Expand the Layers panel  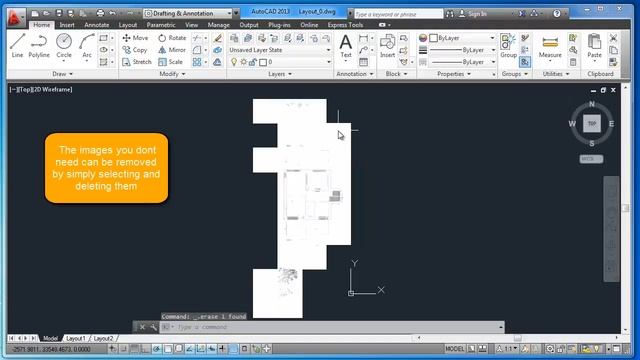click(280, 74)
